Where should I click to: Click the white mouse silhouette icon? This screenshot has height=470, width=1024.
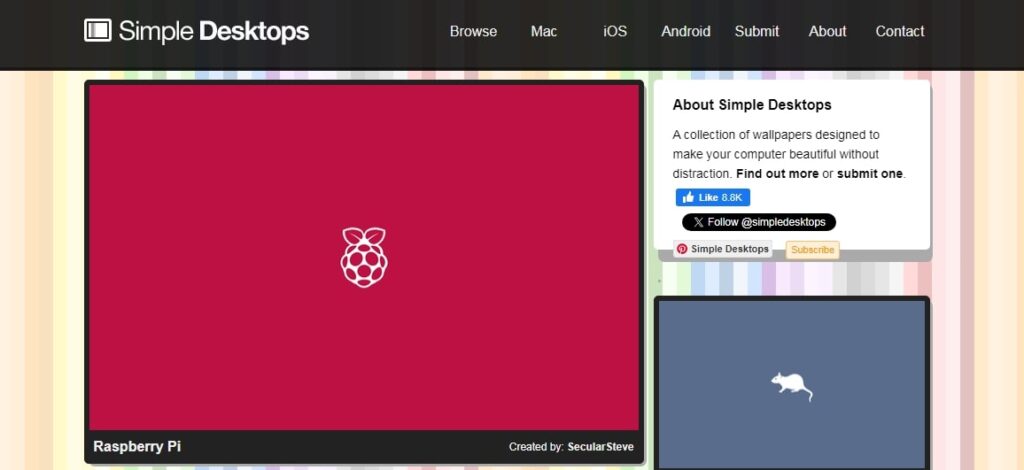(792, 385)
